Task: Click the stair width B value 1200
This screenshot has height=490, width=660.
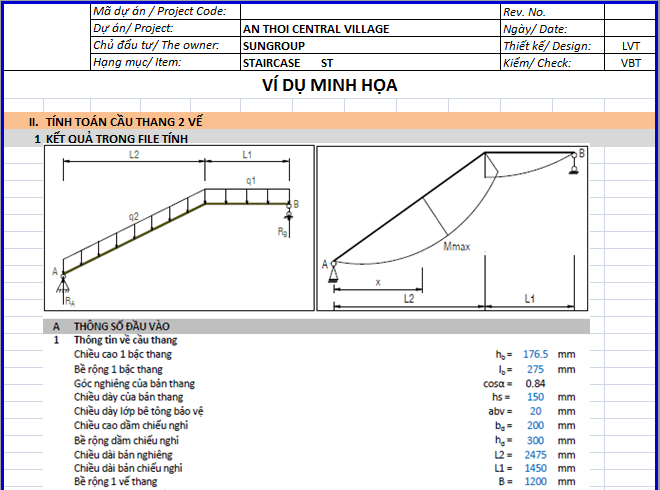Action: [x=534, y=482]
